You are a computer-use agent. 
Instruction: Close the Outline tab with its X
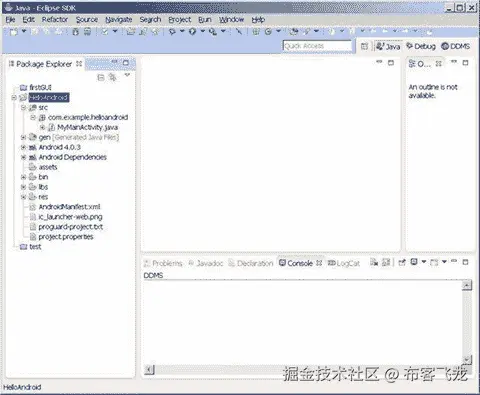click(x=439, y=63)
